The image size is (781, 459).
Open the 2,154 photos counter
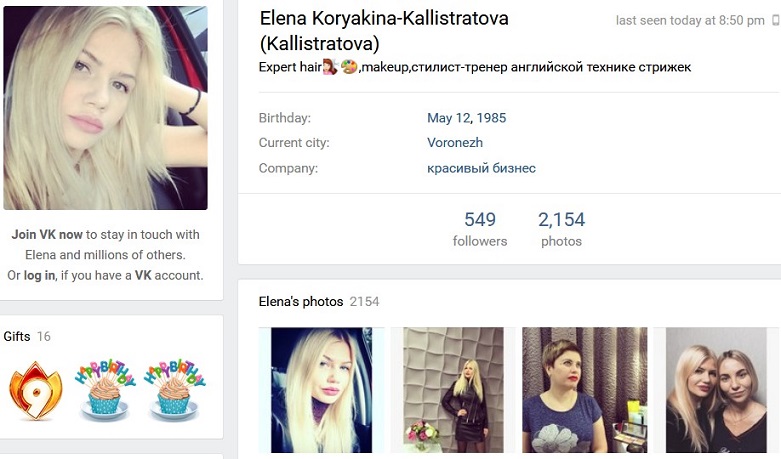point(561,229)
